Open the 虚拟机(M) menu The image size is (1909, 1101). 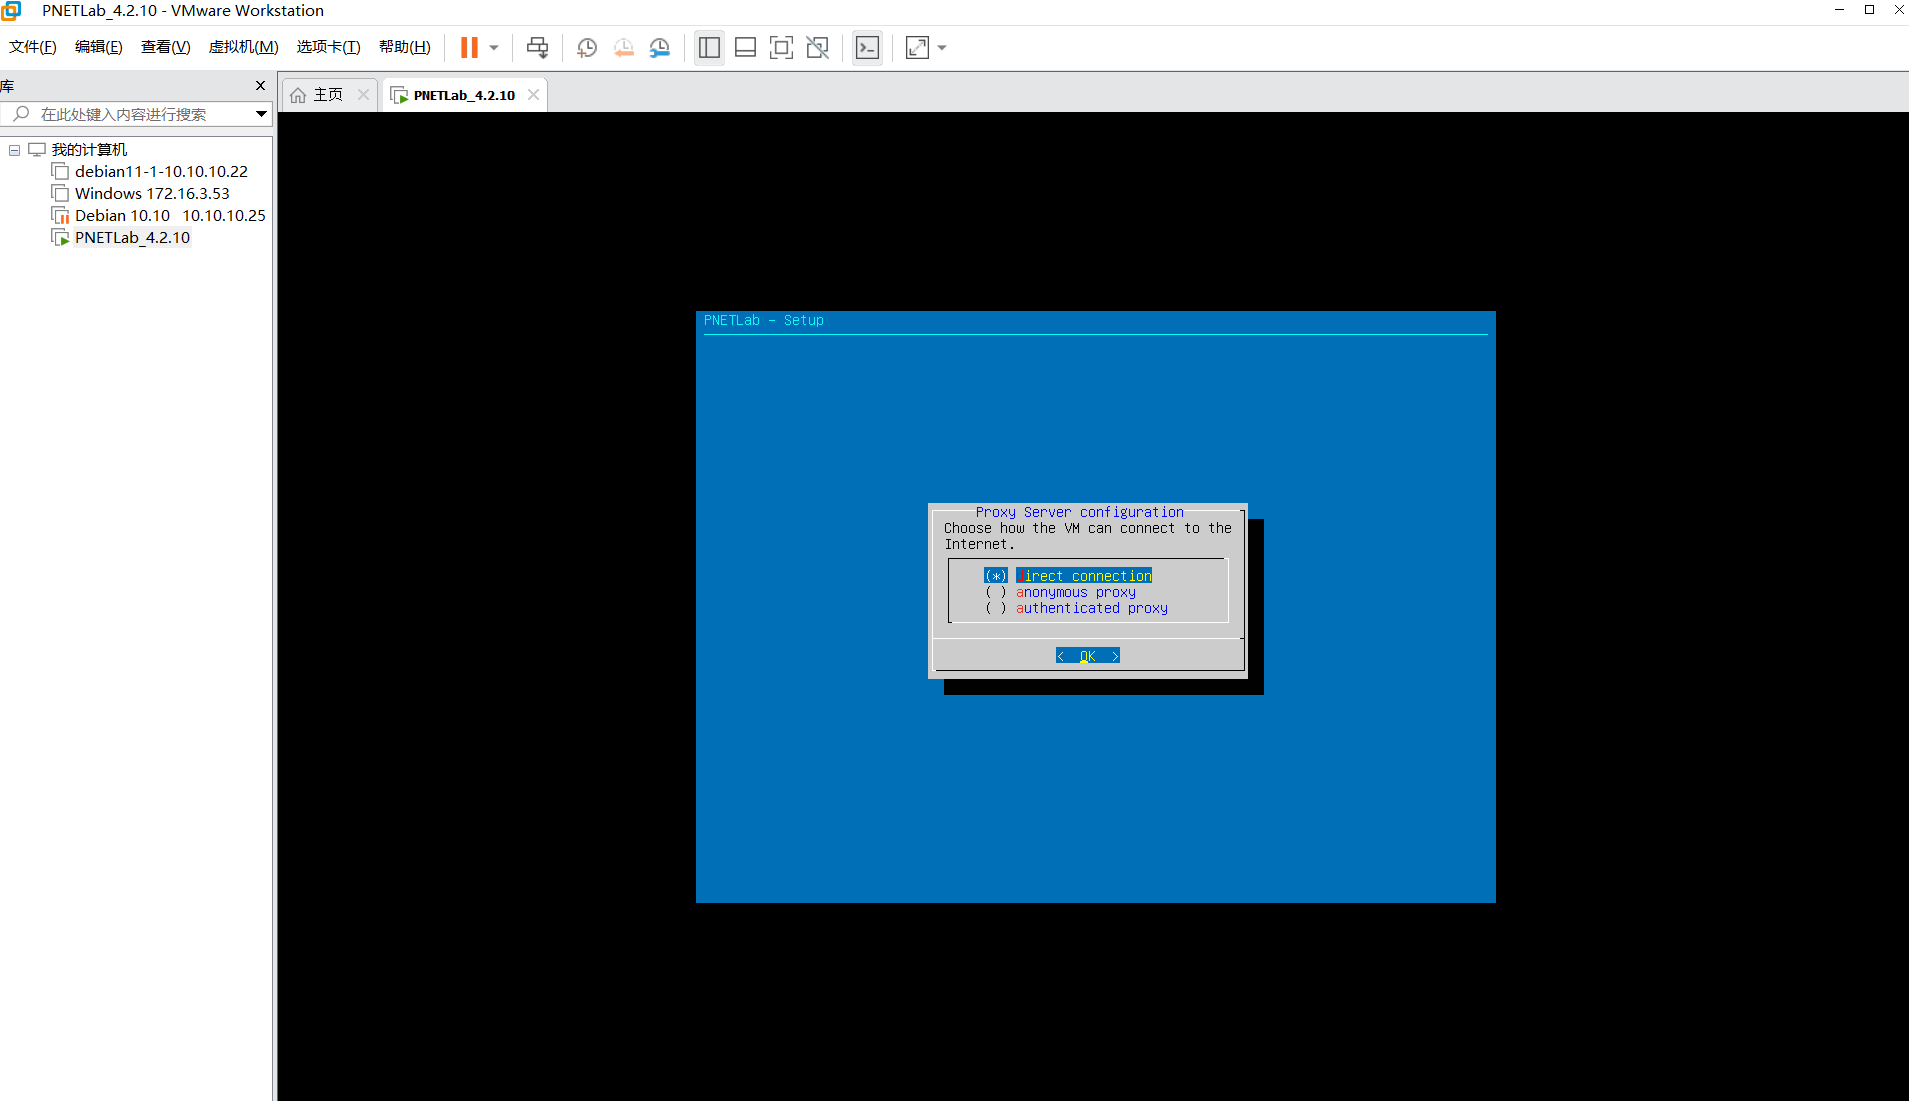[243, 47]
